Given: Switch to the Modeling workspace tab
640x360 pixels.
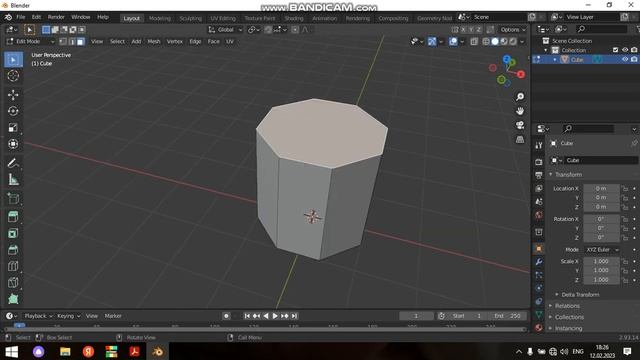Looking at the screenshot, I should tap(160, 18).
